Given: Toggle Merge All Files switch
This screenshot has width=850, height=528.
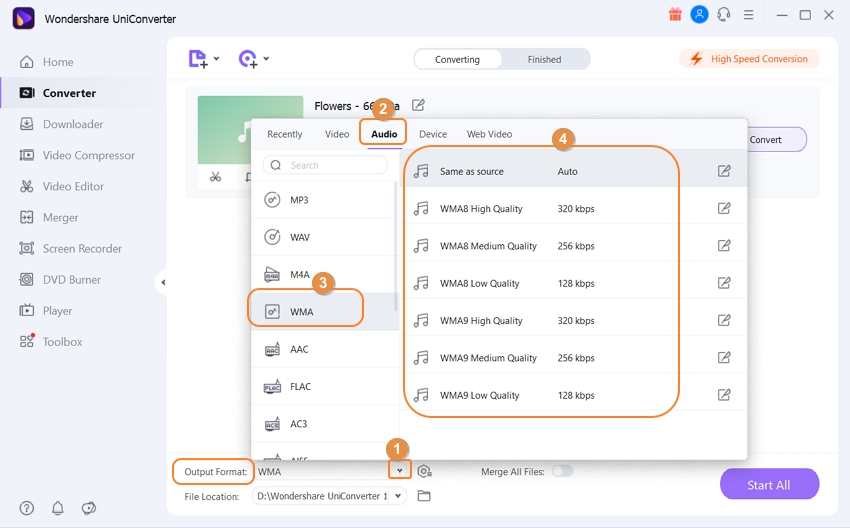Looking at the screenshot, I should tap(563, 471).
